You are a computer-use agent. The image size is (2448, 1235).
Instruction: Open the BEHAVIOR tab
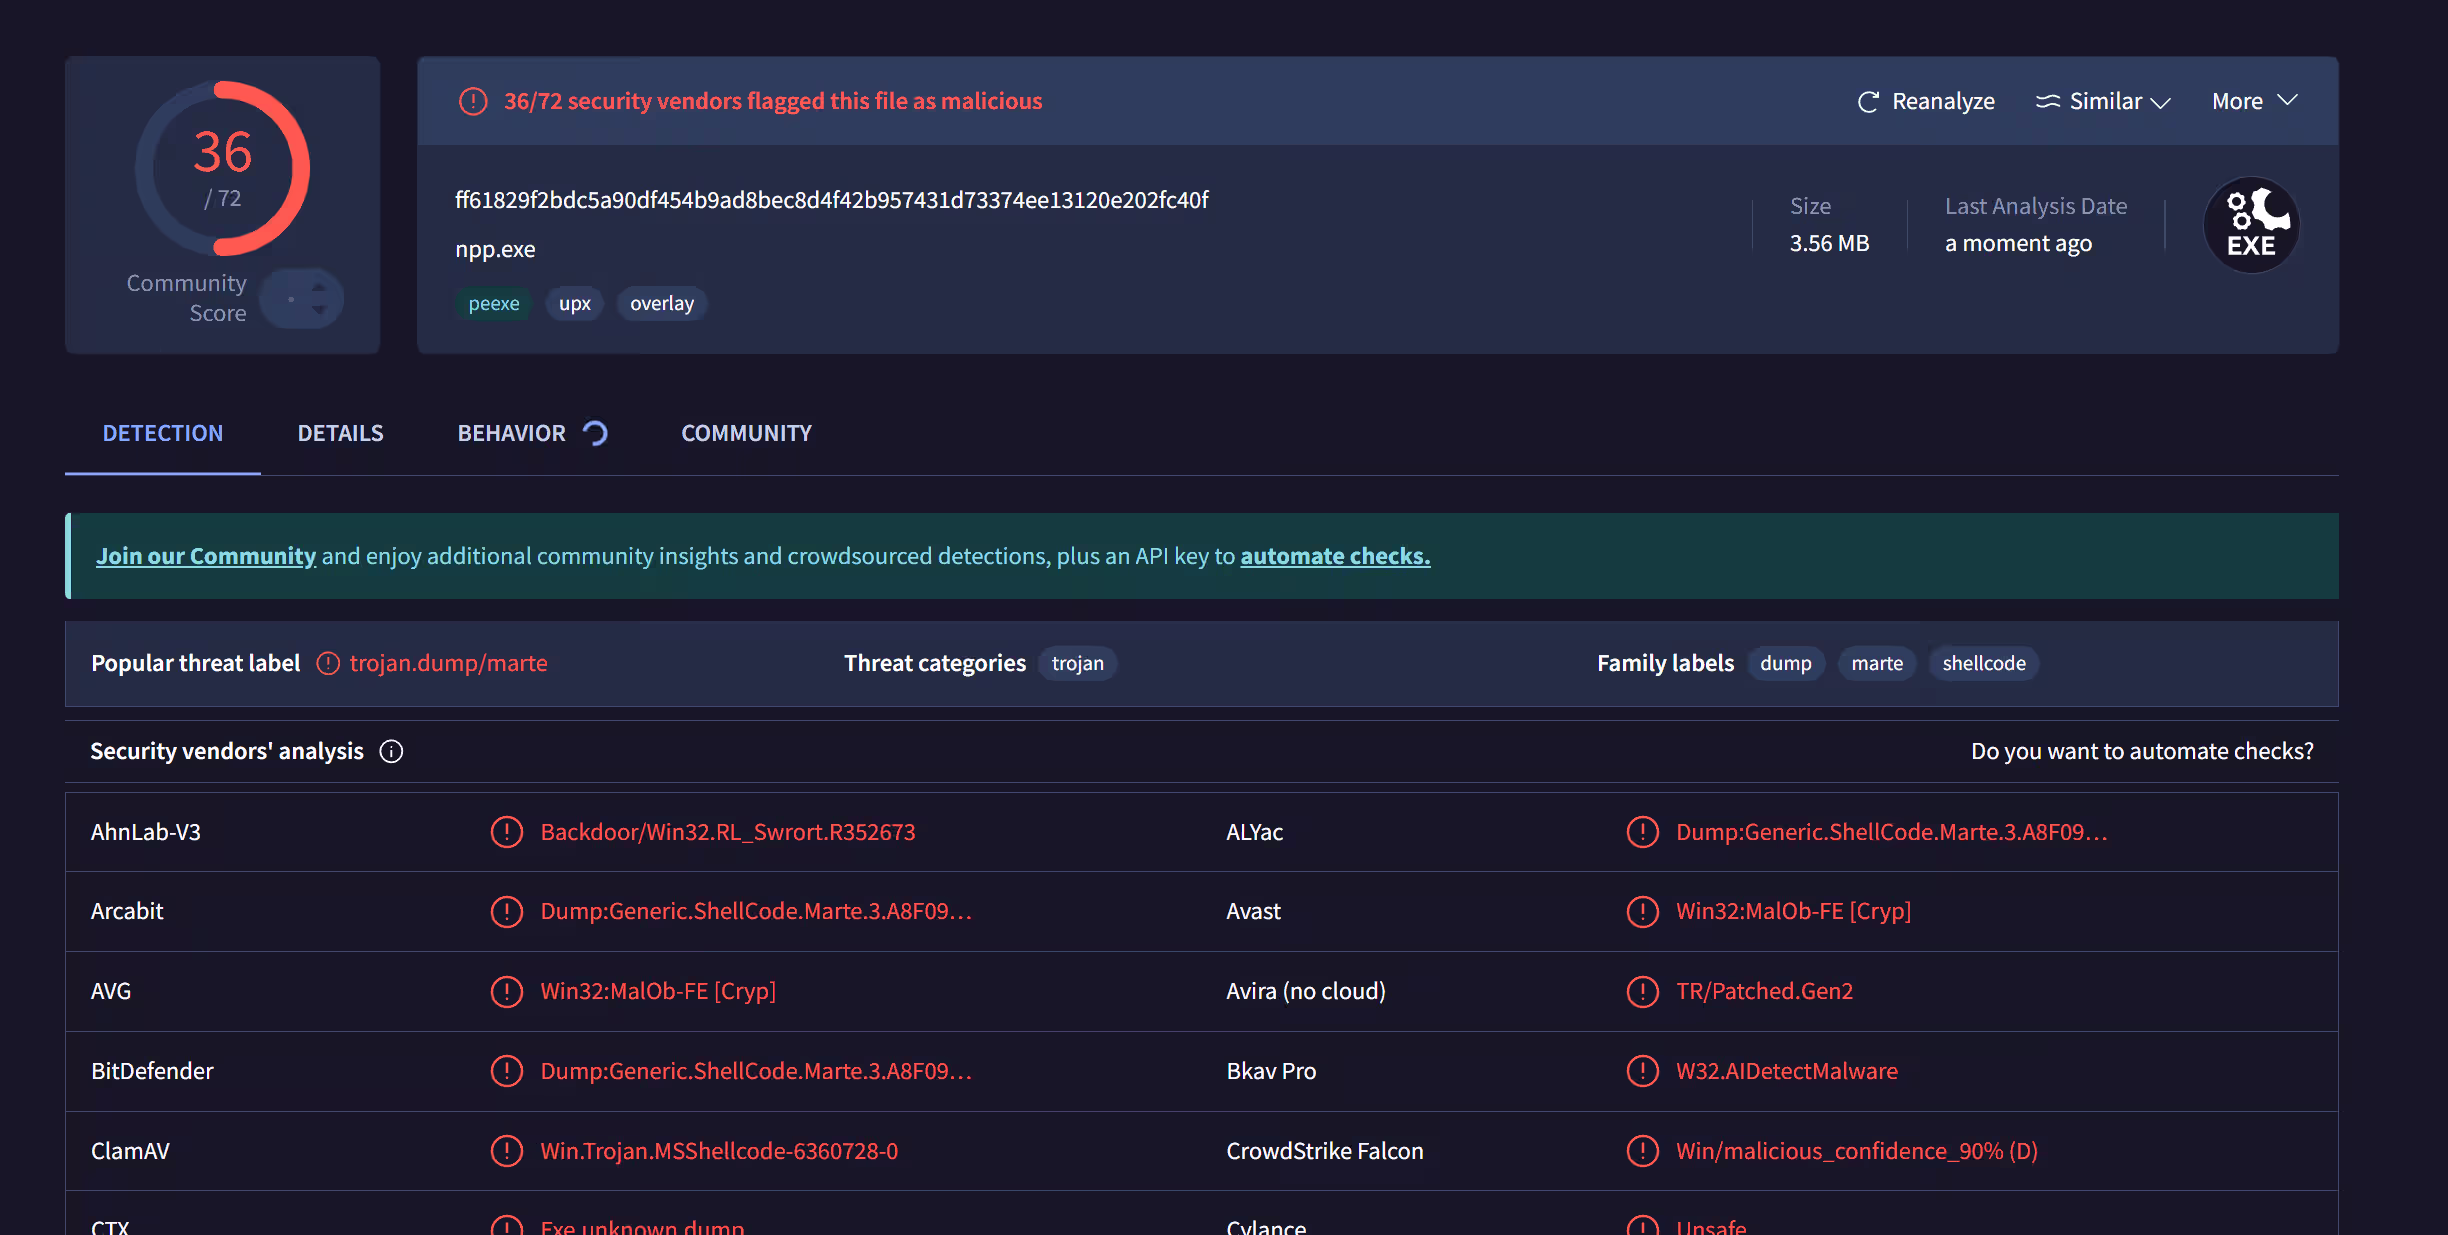512,434
